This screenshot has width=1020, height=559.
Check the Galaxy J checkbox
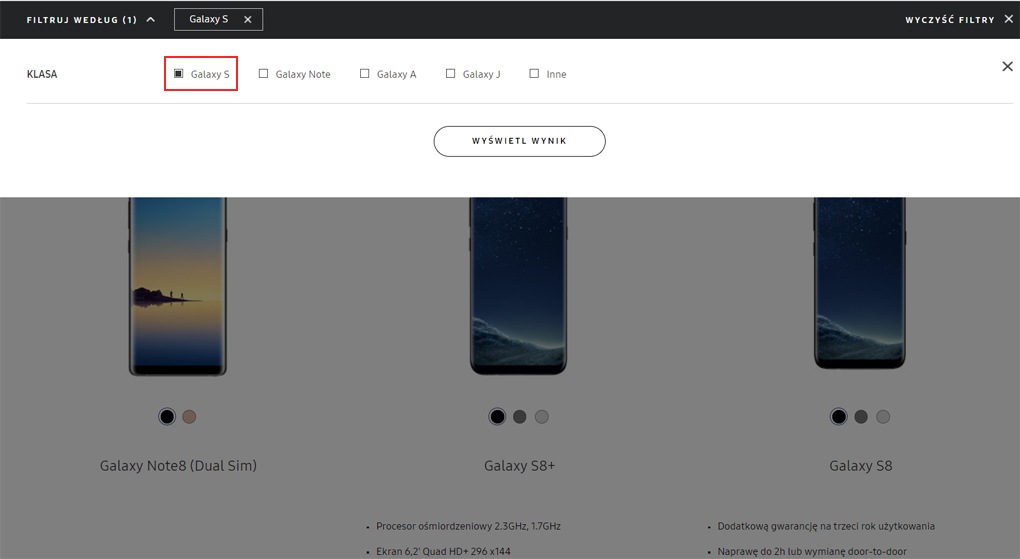coord(450,74)
